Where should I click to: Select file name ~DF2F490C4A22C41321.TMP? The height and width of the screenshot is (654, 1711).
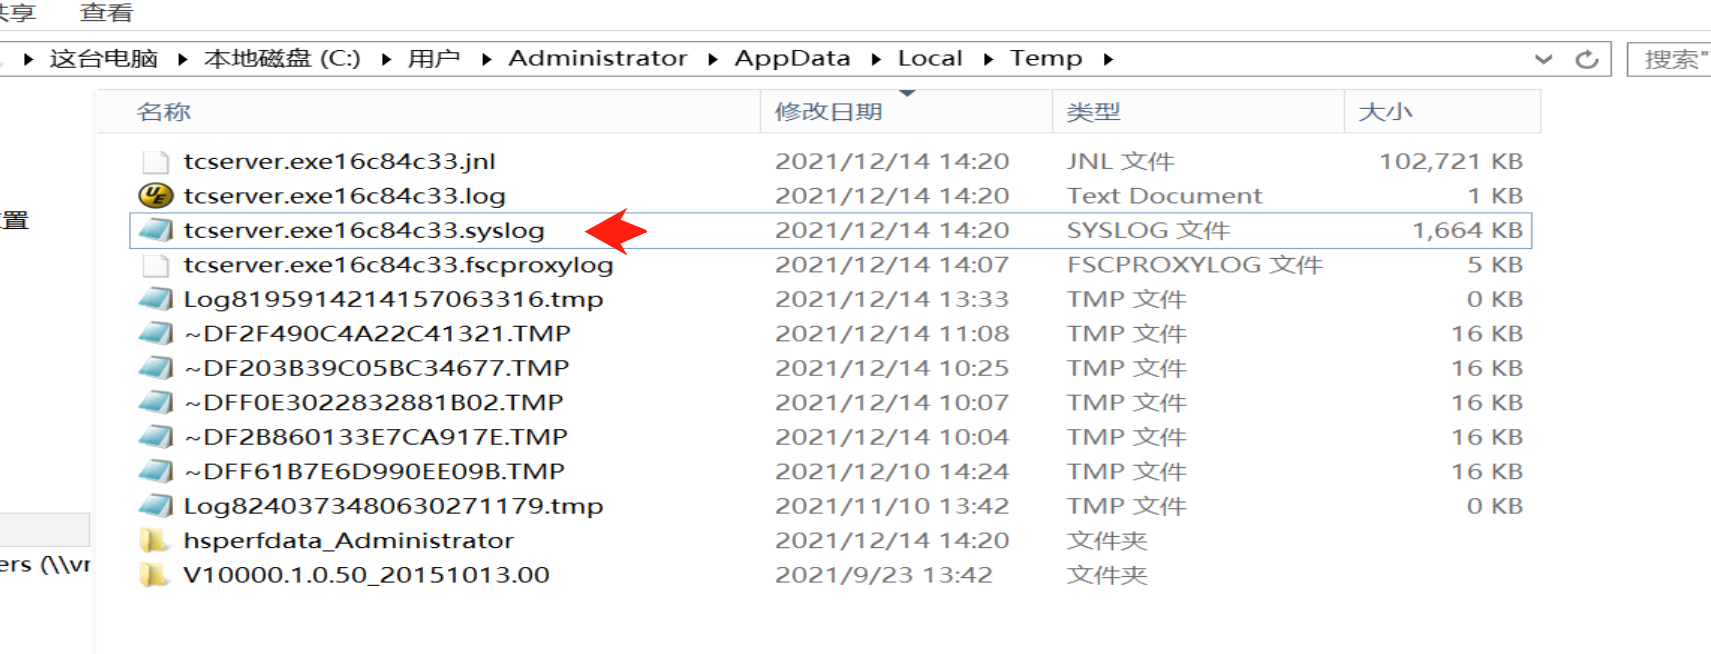(377, 334)
